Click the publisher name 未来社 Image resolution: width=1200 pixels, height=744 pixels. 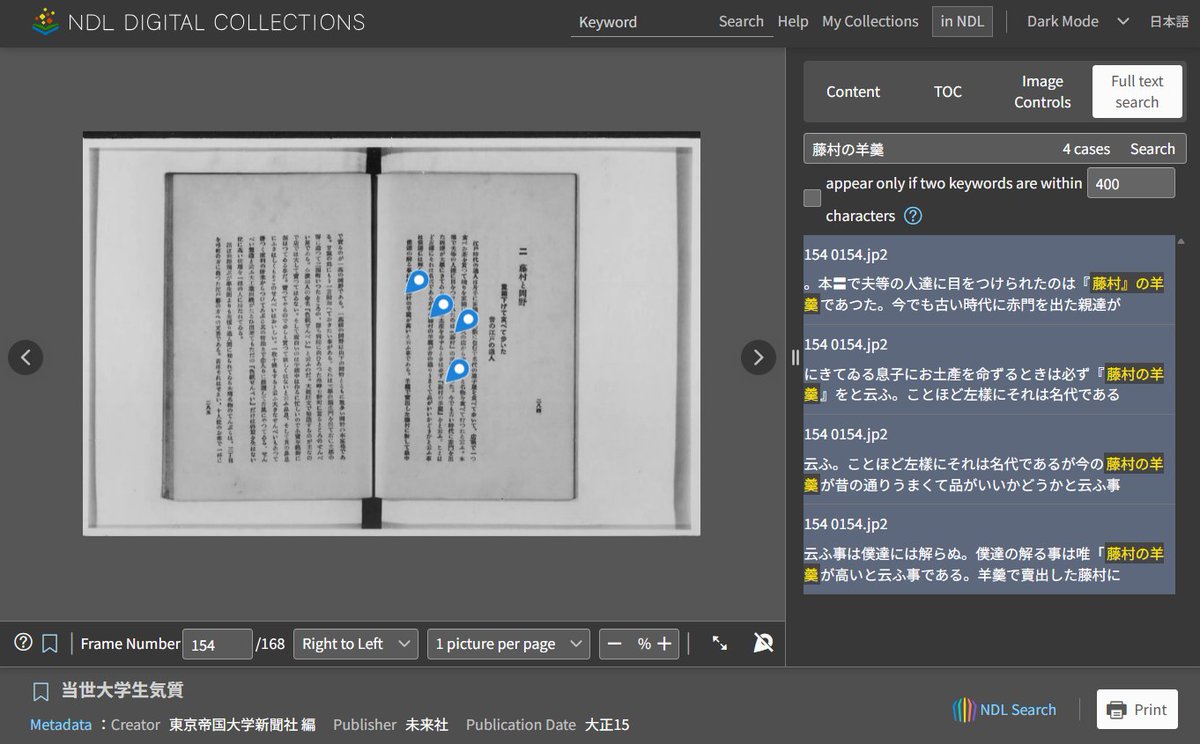tap(427, 724)
